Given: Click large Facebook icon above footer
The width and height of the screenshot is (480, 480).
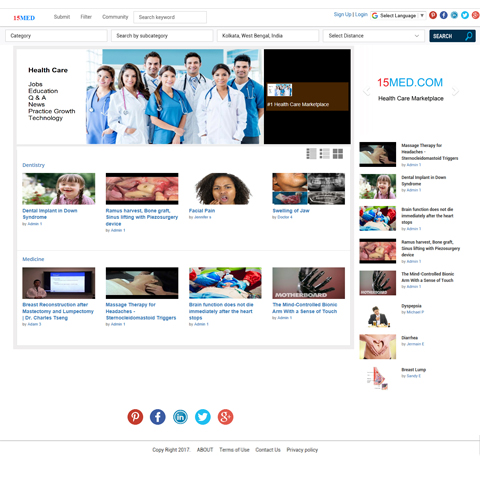Looking at the screenshot, I should point(158,417).
